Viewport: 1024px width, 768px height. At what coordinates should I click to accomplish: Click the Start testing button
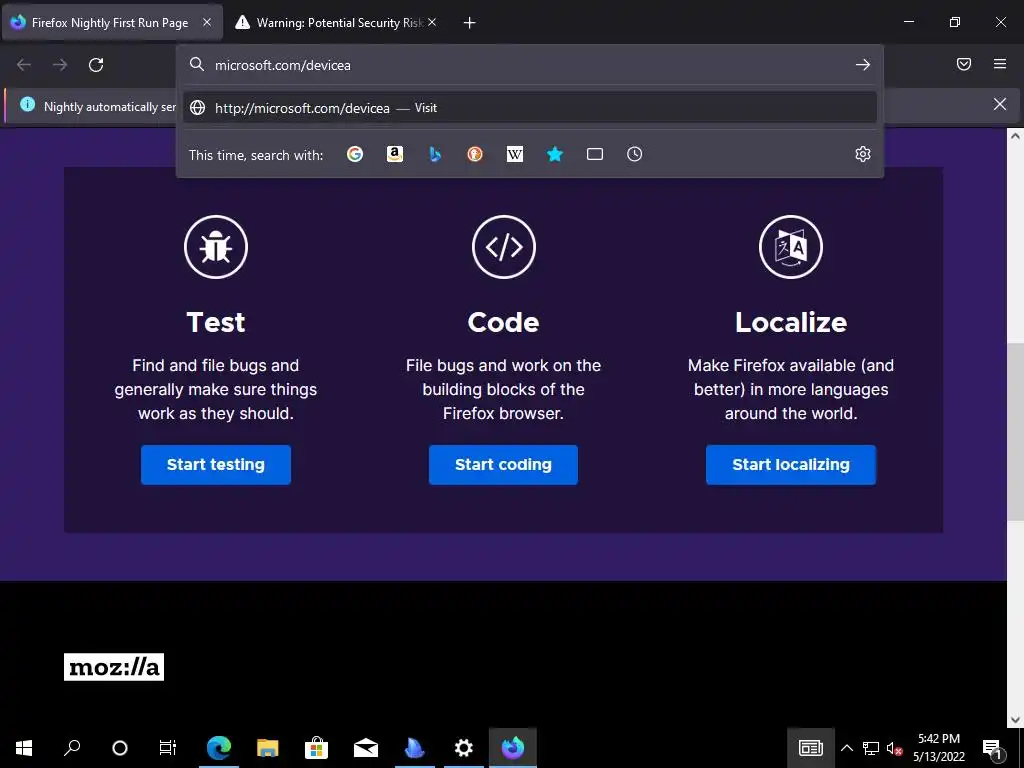click(216, 465)
